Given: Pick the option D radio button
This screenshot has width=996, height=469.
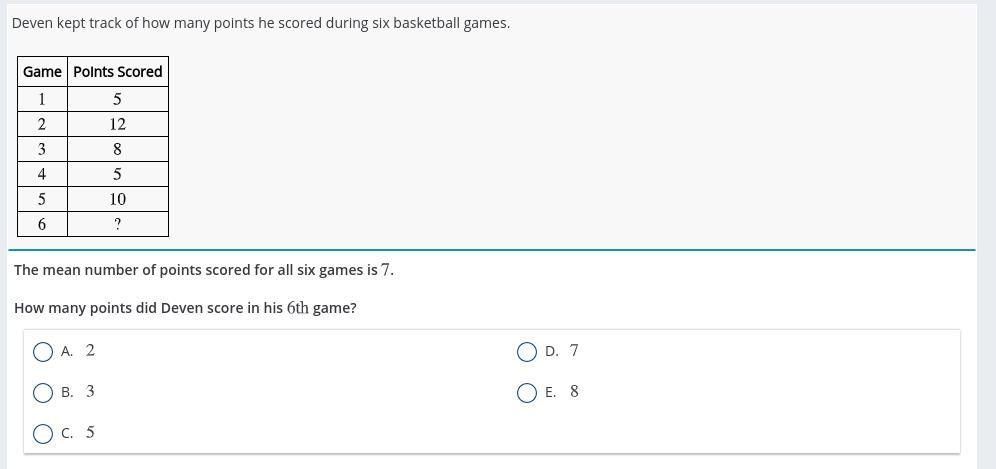Looking at the screenshot, I should (527, 352).
